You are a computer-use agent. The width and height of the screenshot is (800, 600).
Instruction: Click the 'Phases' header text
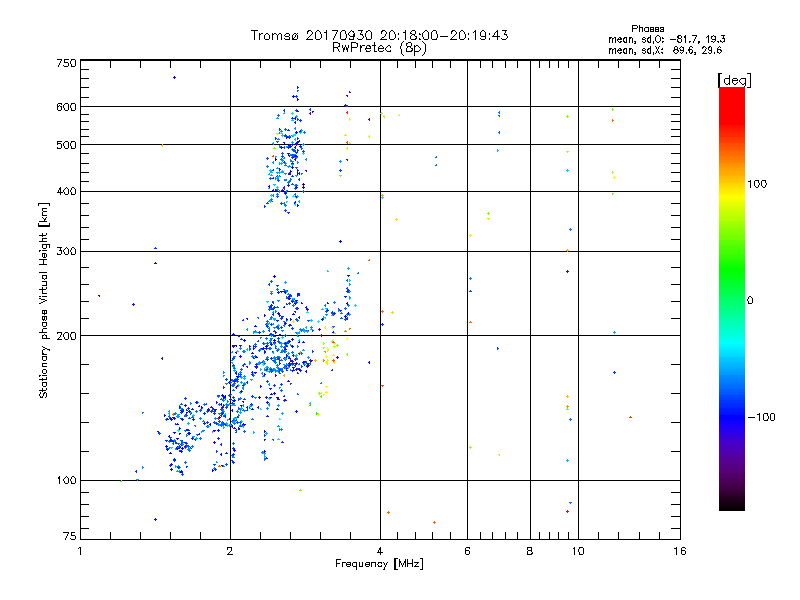pos(647,29)
